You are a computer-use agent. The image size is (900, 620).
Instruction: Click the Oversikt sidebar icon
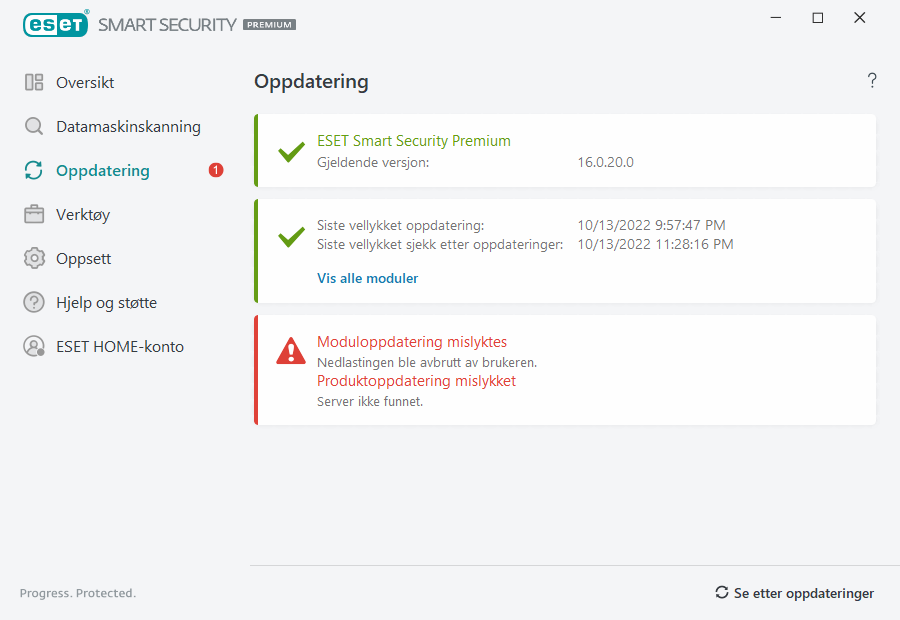(34, 83)
